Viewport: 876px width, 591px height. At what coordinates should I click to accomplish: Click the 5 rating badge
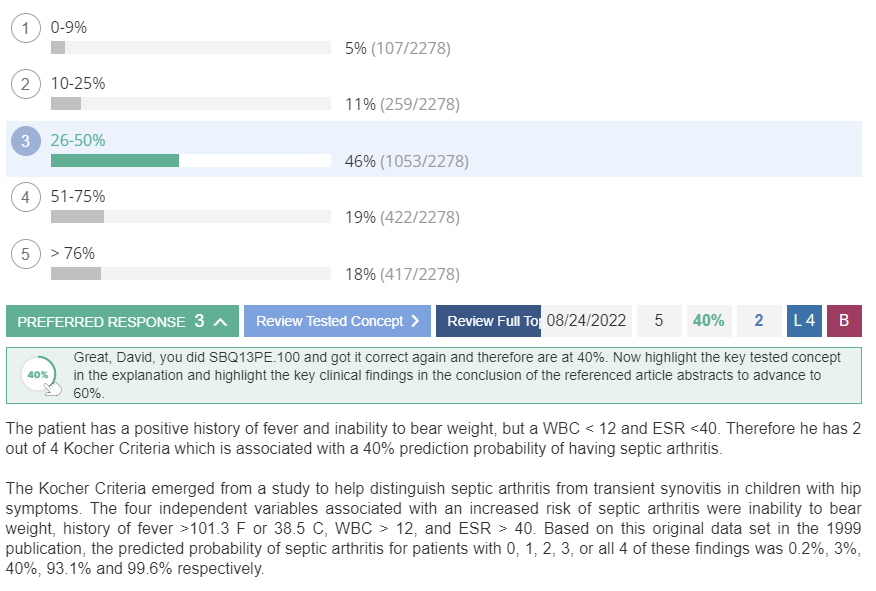tap(659, 321)
